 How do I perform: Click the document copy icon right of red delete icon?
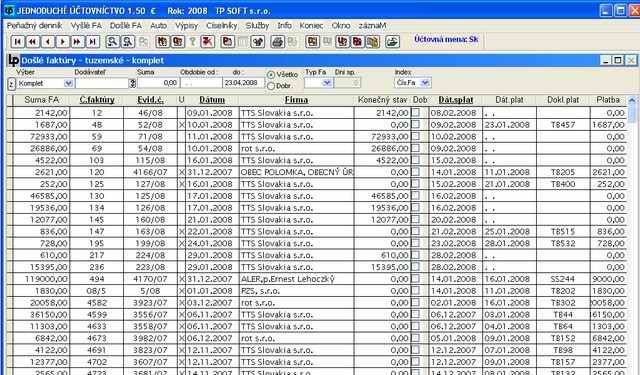[x=227, y=42]
